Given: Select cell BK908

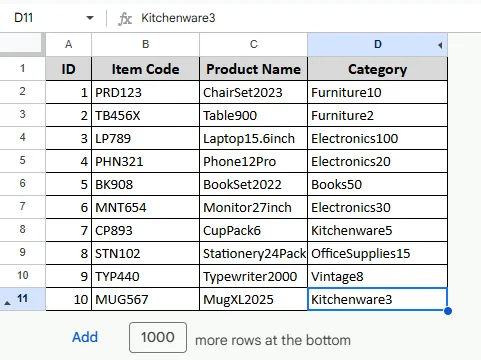Looking at the screenshot, I should (x=146, y=184).
